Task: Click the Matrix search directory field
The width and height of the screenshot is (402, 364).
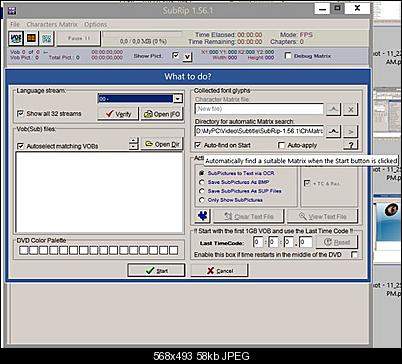Action: coord(259,131)
